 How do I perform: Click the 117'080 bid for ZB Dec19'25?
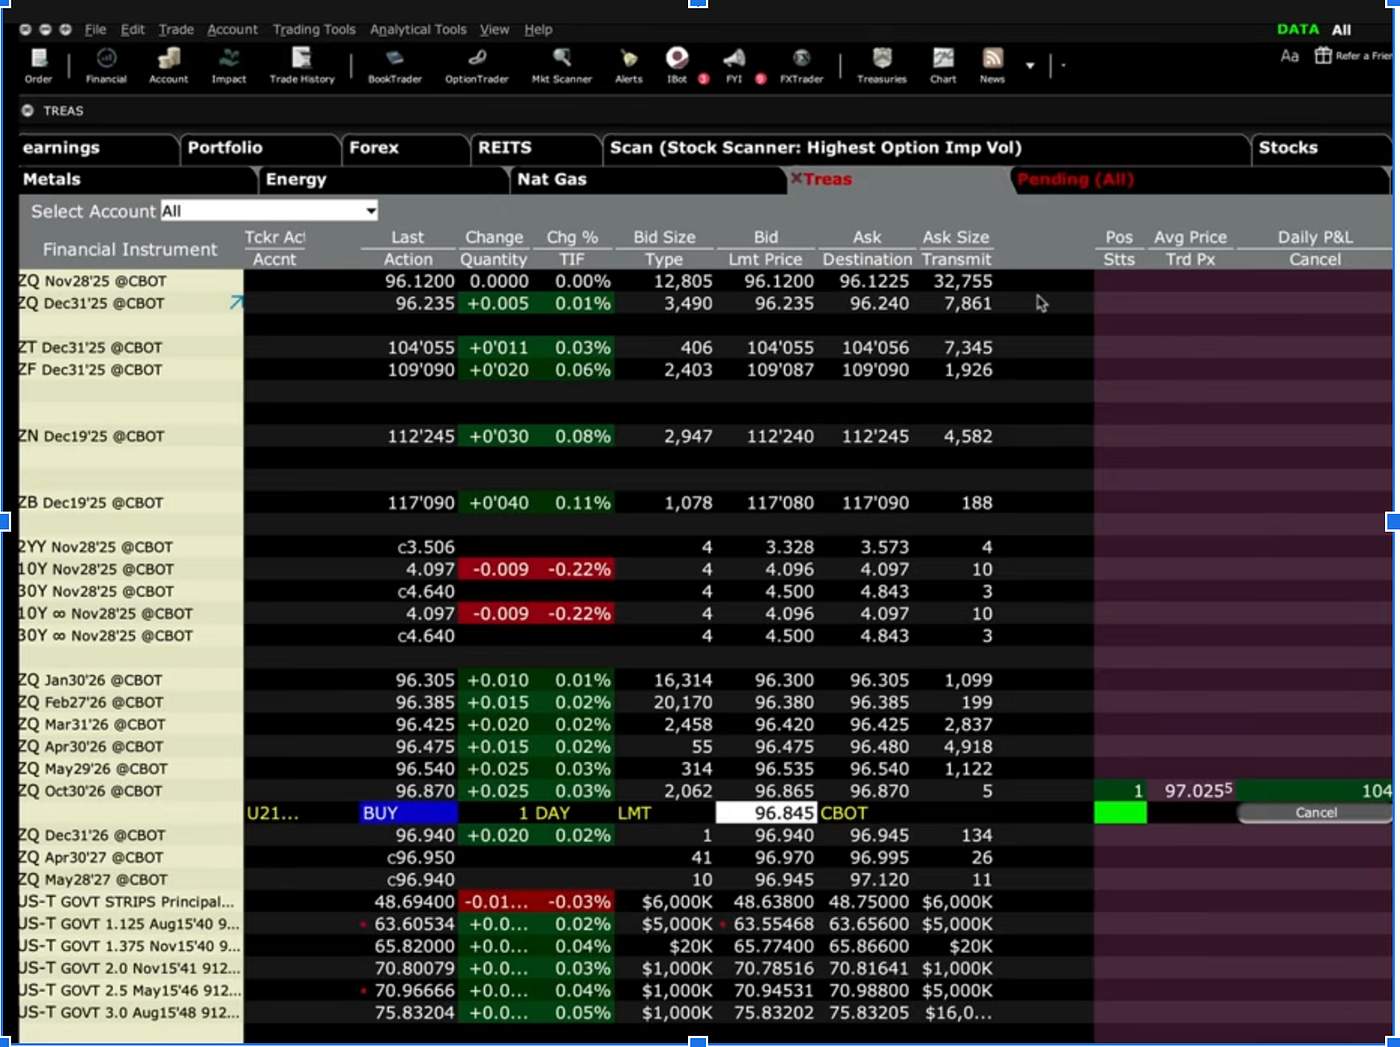[x=780, y=502]
